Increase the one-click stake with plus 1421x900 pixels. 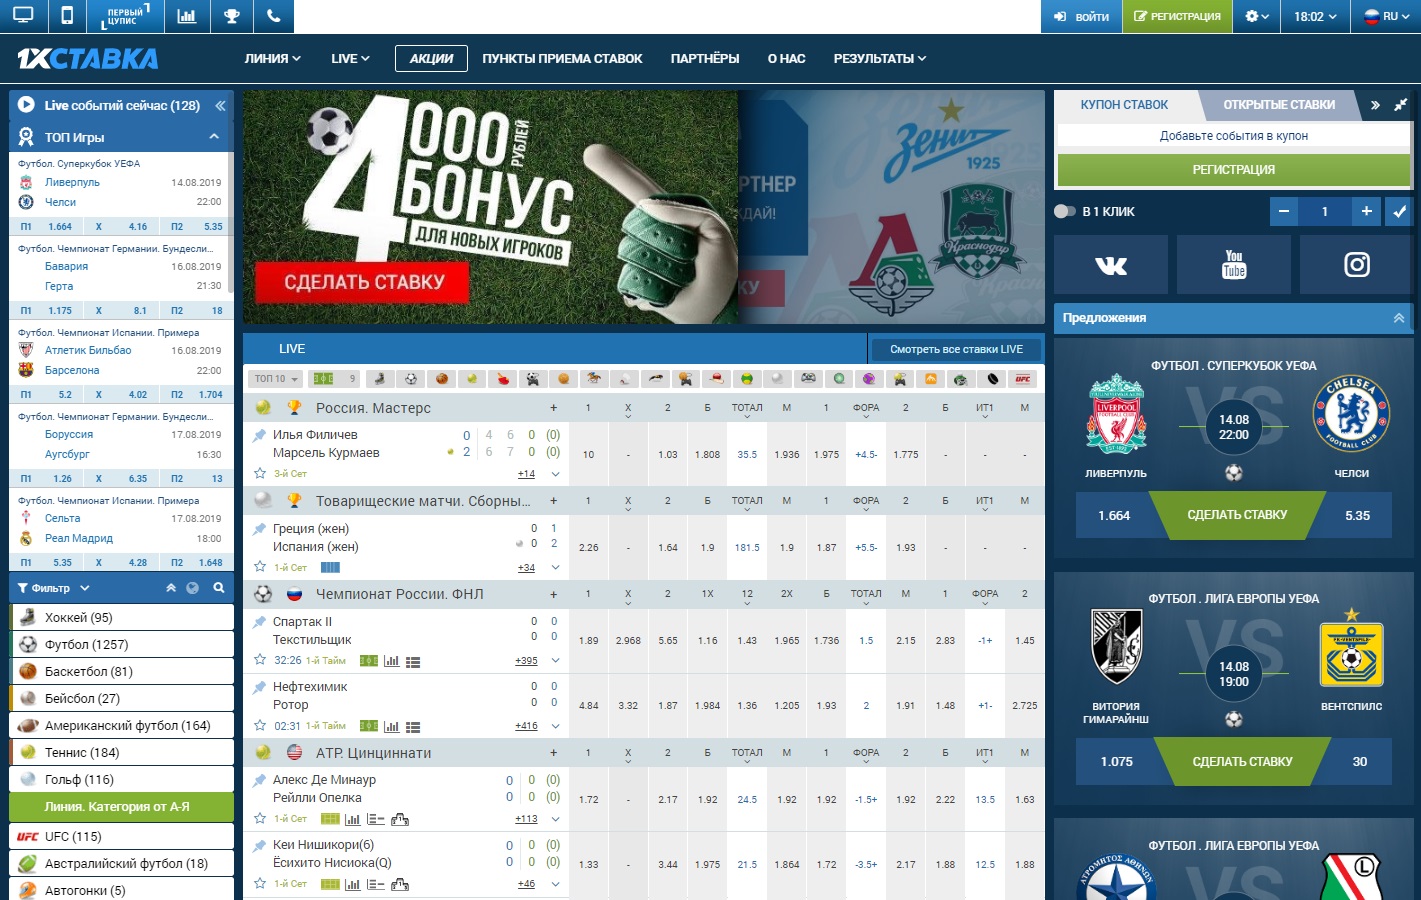click(x=1366, y=211)
